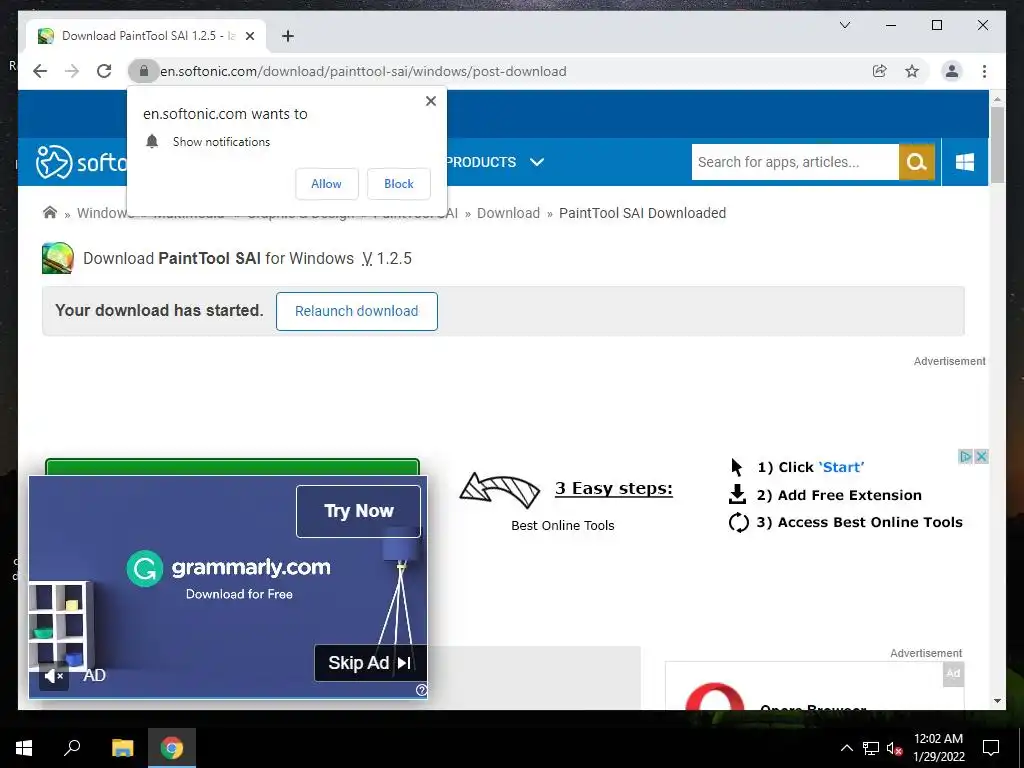Click 'Add Free Extension' text
The image size is (1024, 768).
click(x=850, y=495)
